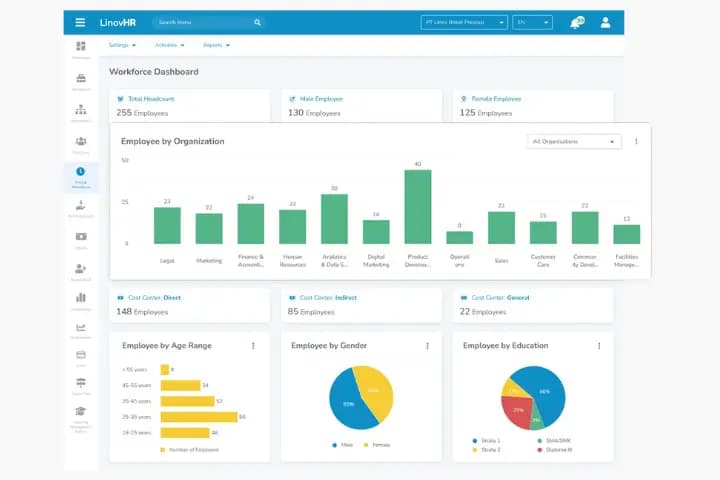Open the user profile icon
Image resolution: width=720 pixels, height=480 pixels.
(605, 23)
